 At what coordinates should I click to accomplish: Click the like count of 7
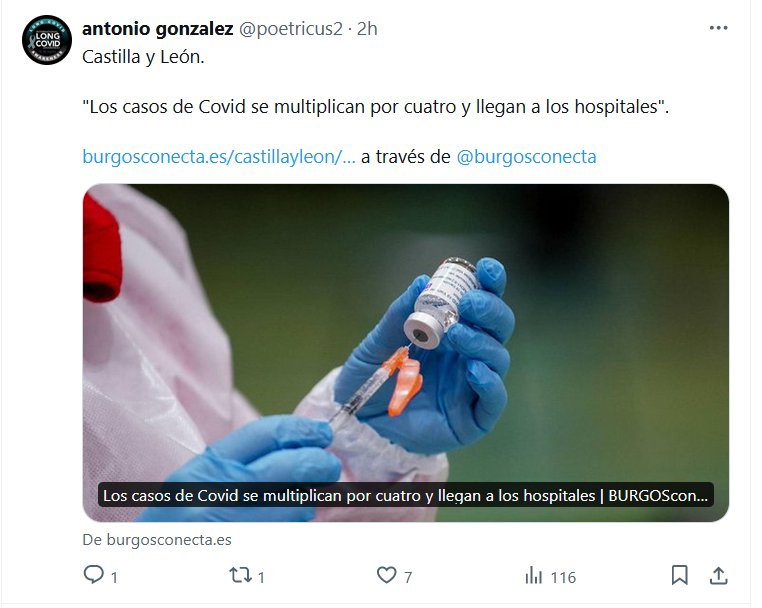[408, 577]
